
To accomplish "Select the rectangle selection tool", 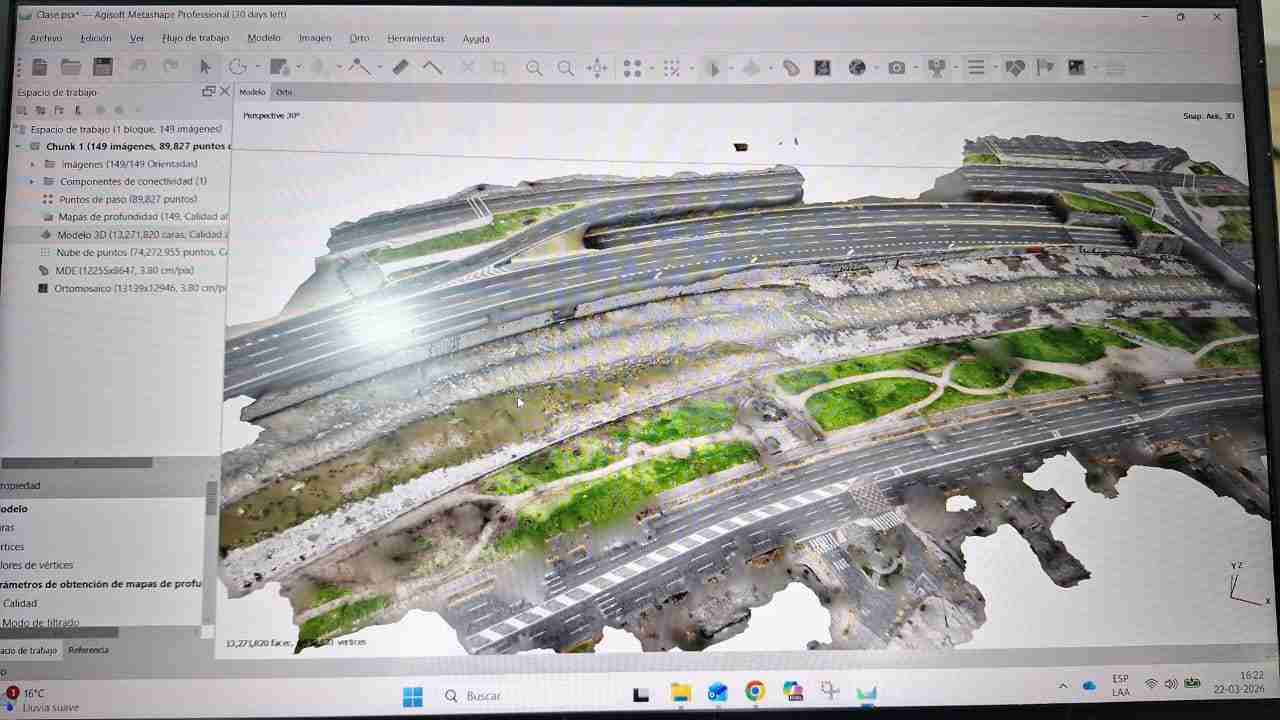I will pos(280,67).
